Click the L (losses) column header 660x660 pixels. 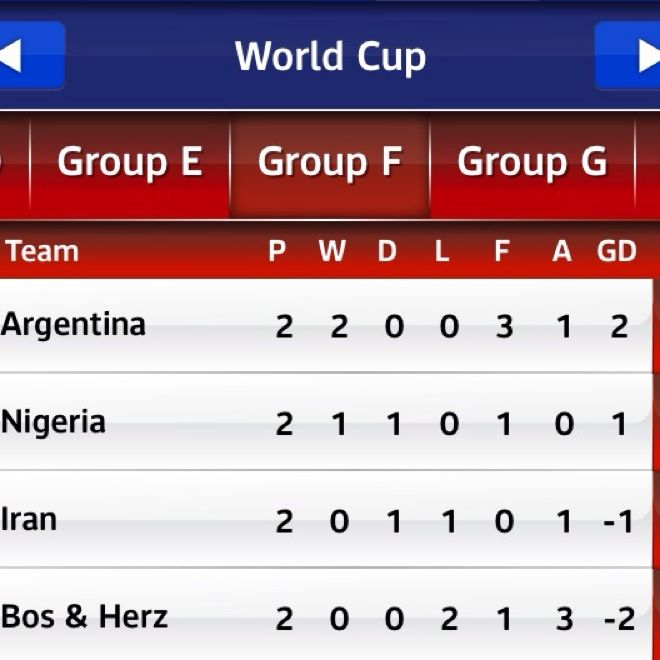coord(442,252)
